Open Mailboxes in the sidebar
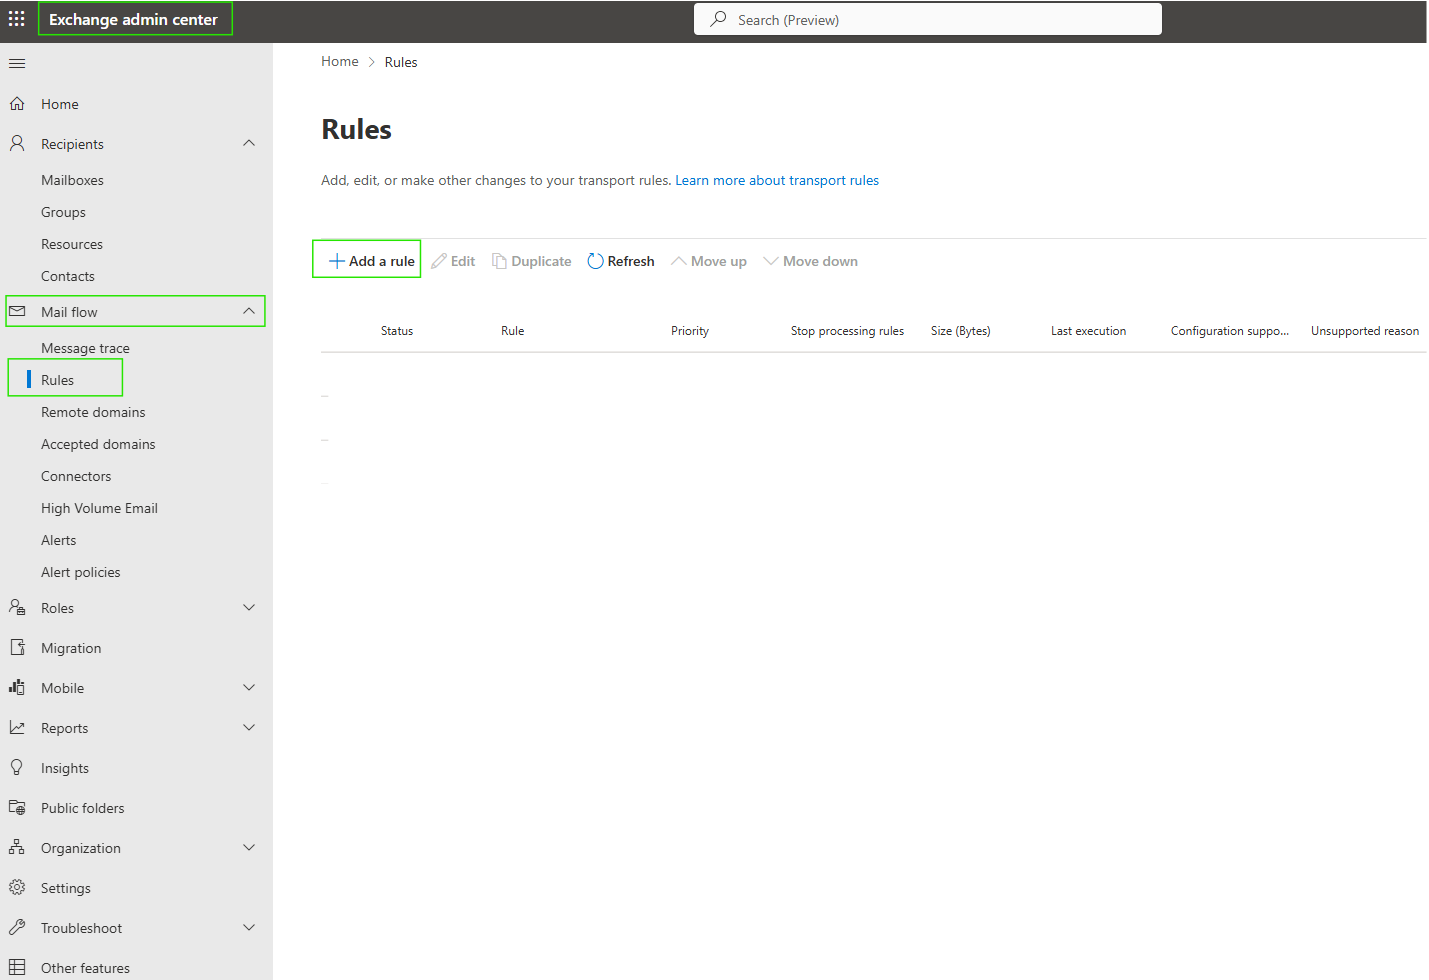The width and height of the screenshot is (1429, 980). [x=72, y=180]
